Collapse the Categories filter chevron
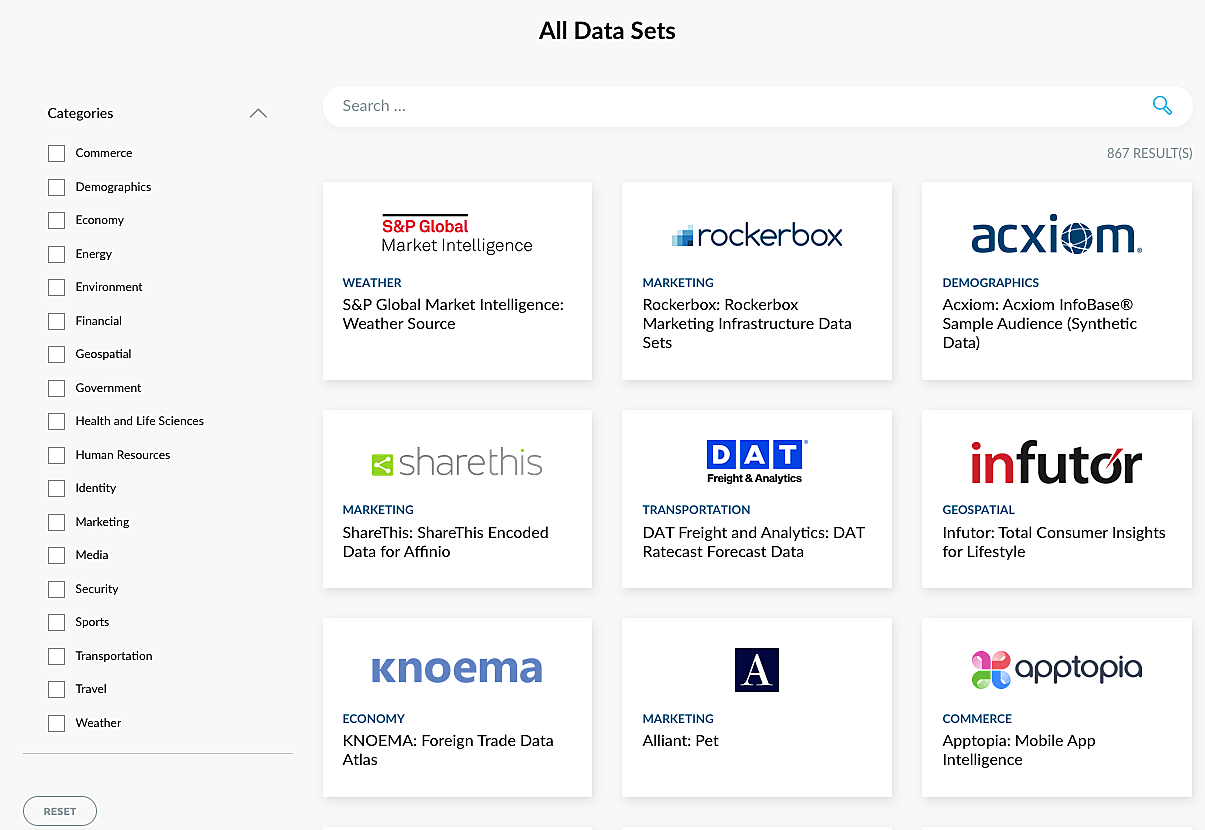This screenshot has height=830, width=1205. tap(258, 113)
